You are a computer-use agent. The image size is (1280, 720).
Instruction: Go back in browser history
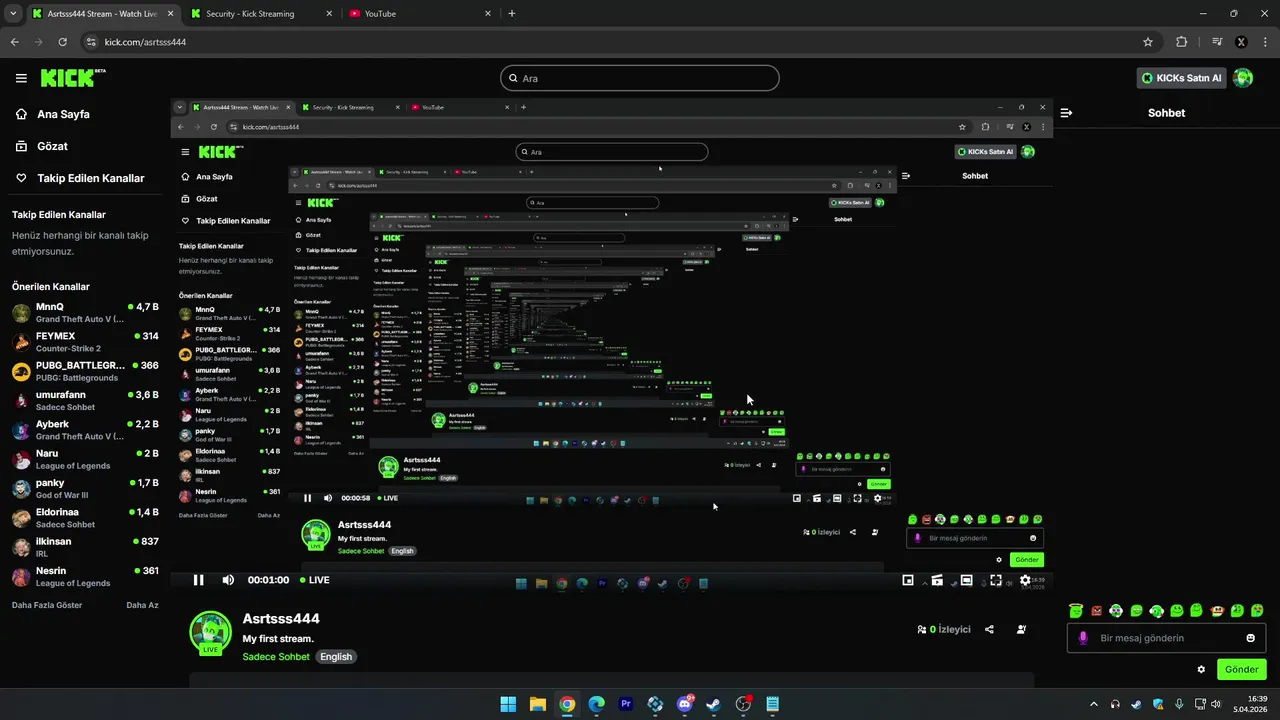point(14,42)
